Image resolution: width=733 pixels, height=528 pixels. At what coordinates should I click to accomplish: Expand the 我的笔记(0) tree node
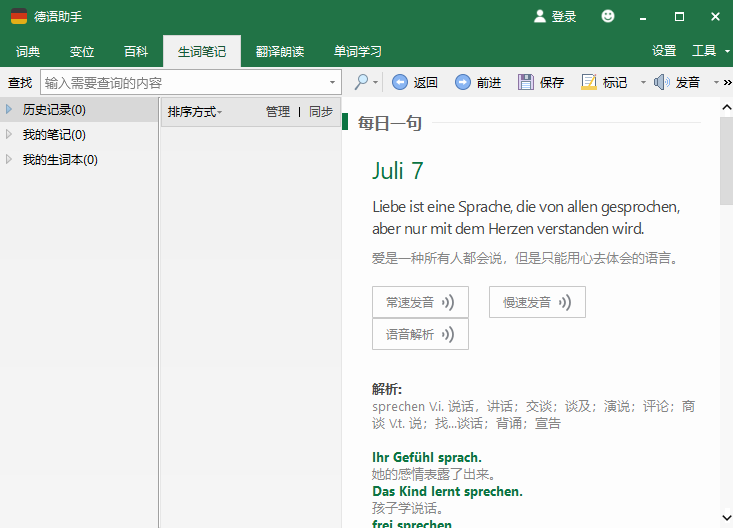point(10,135)
